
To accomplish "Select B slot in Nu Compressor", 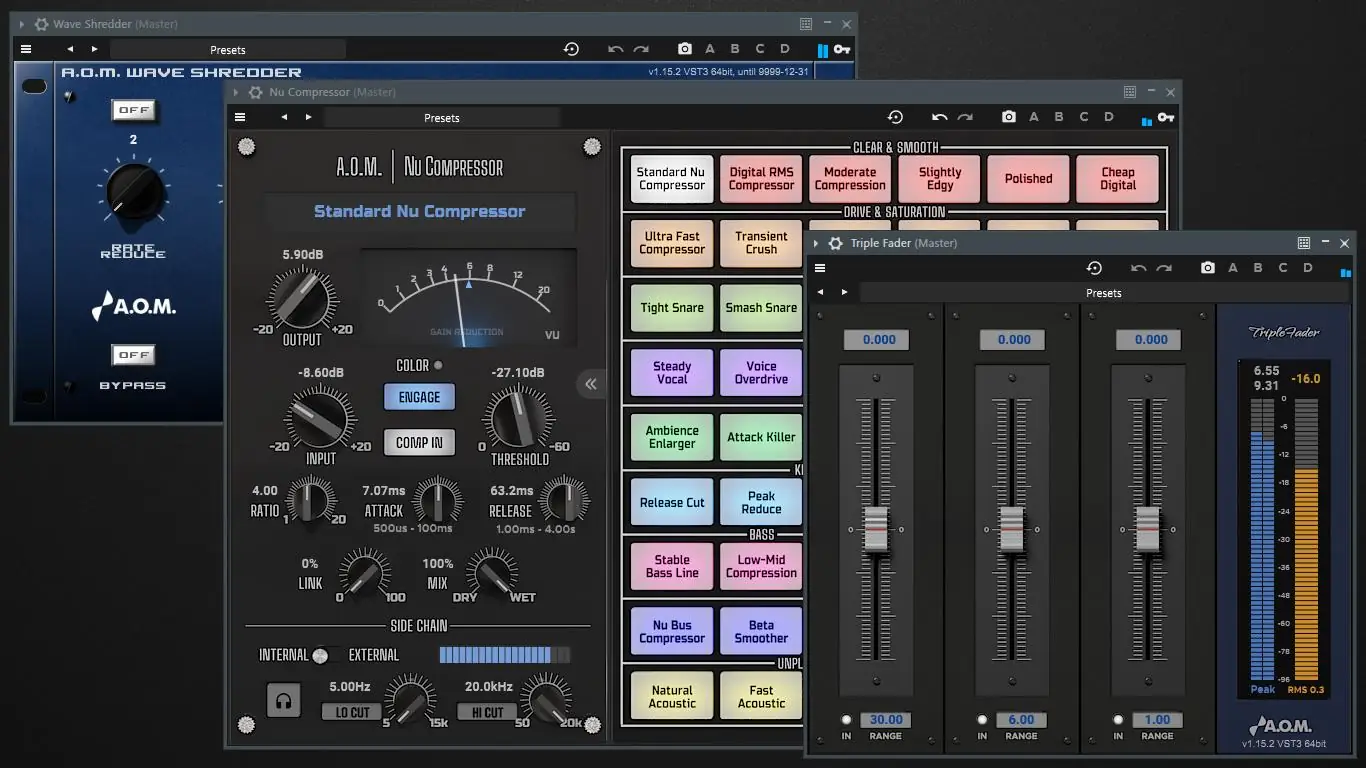I will coord(1059,117).
